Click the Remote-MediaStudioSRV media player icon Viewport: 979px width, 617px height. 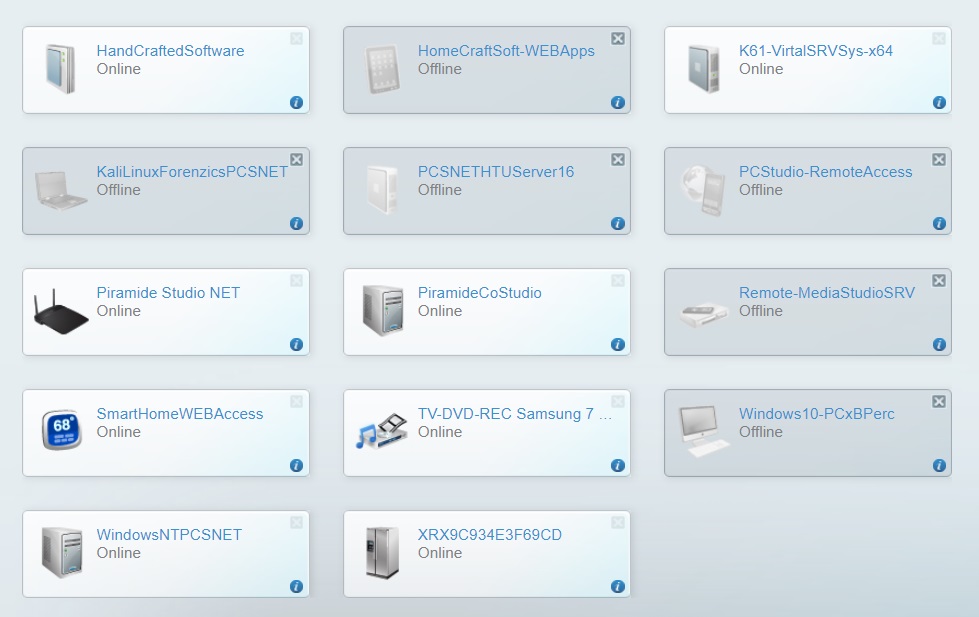coord(704,314)
